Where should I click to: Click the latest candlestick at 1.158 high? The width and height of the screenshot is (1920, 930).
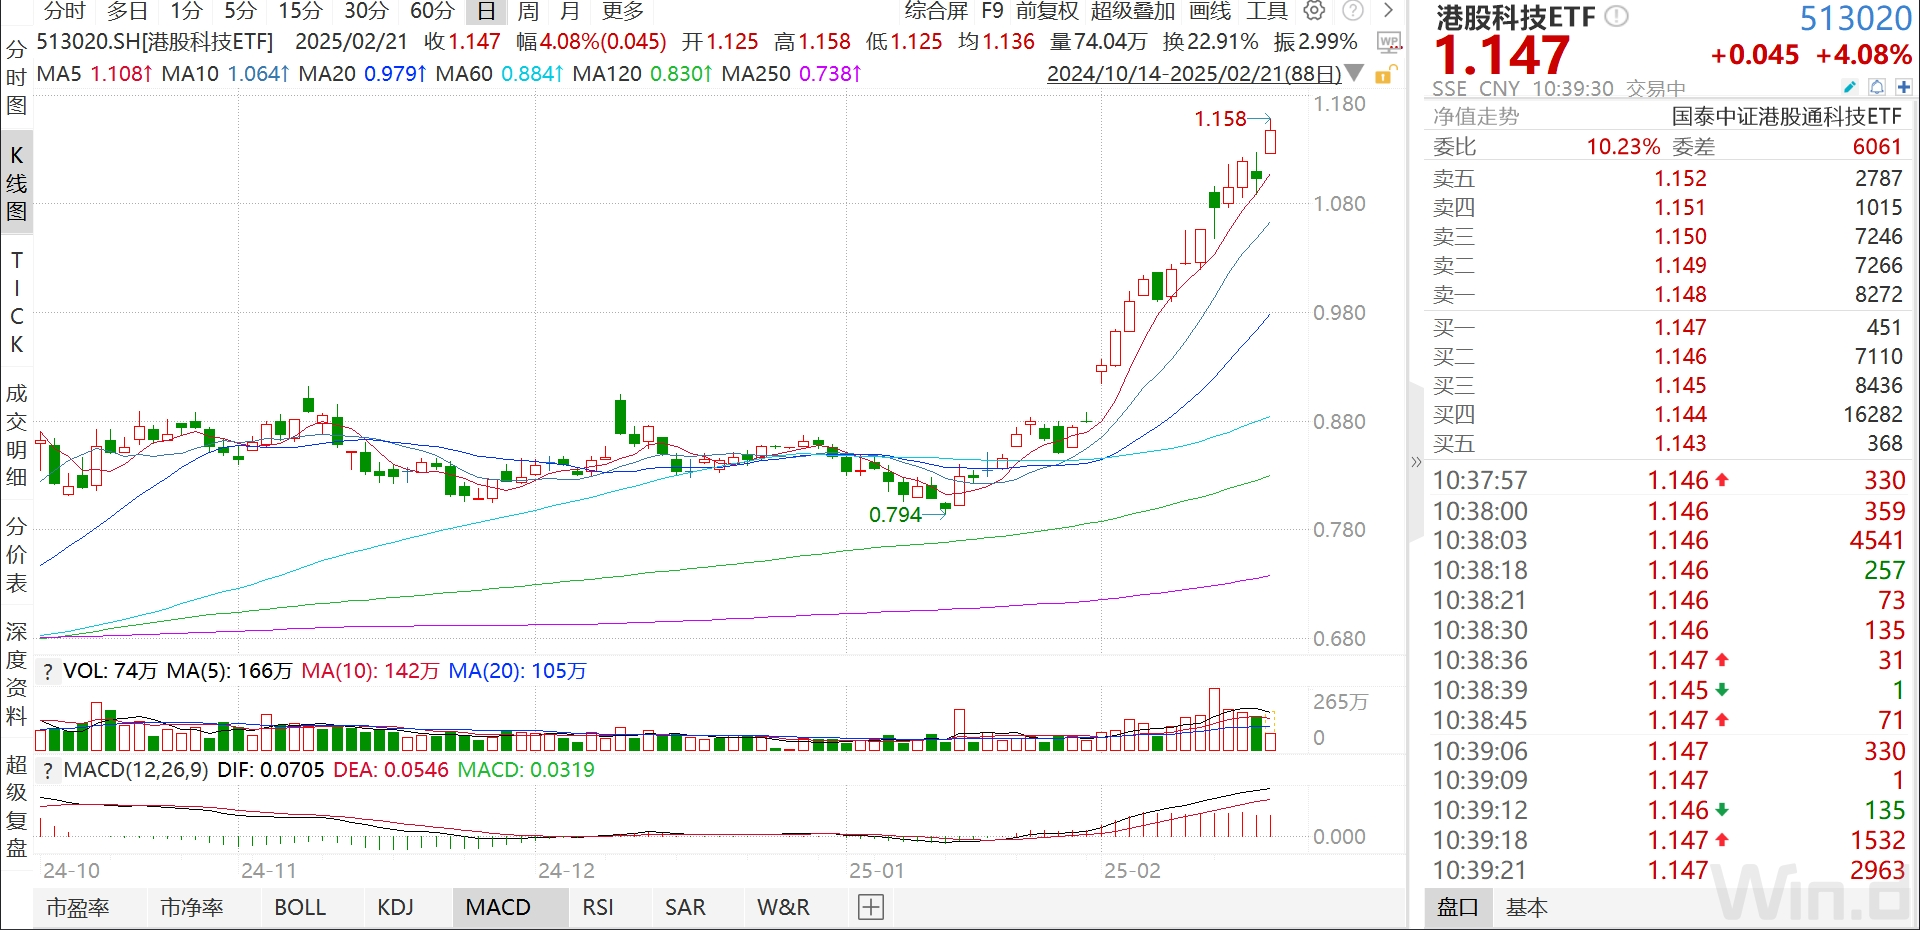click(1270, 142)
